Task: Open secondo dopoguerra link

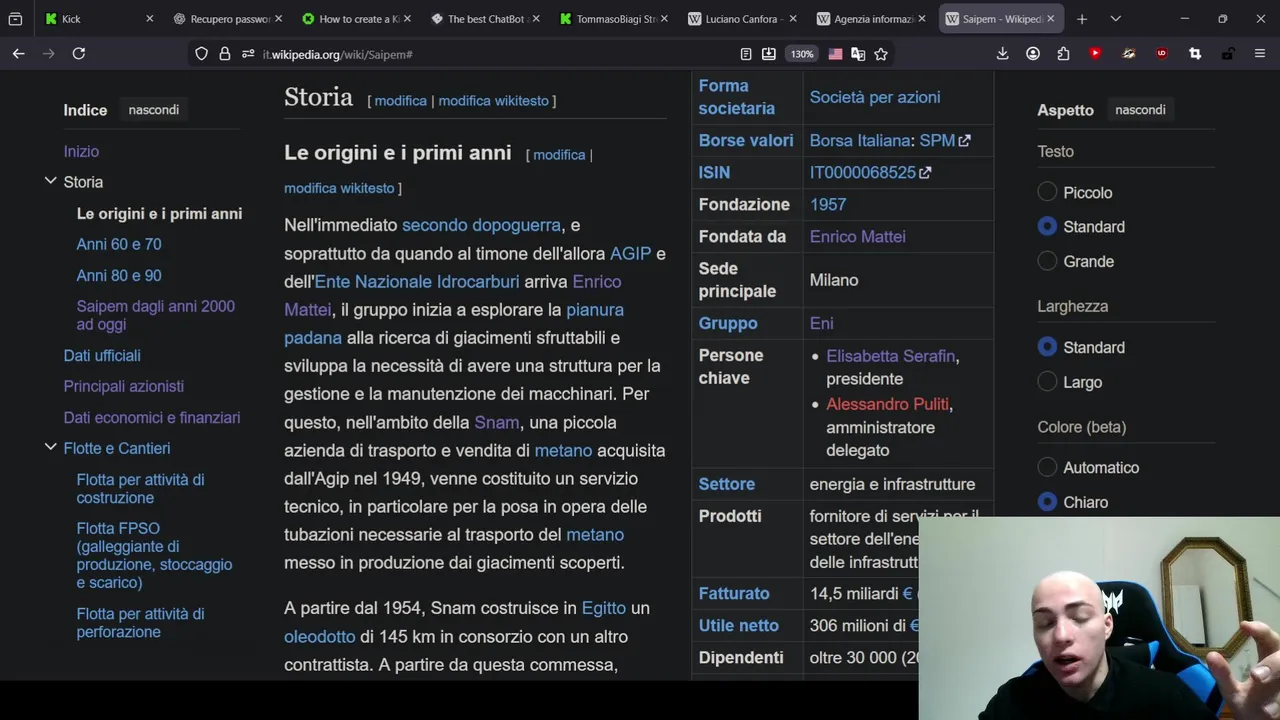Action: tap(481, 226)
